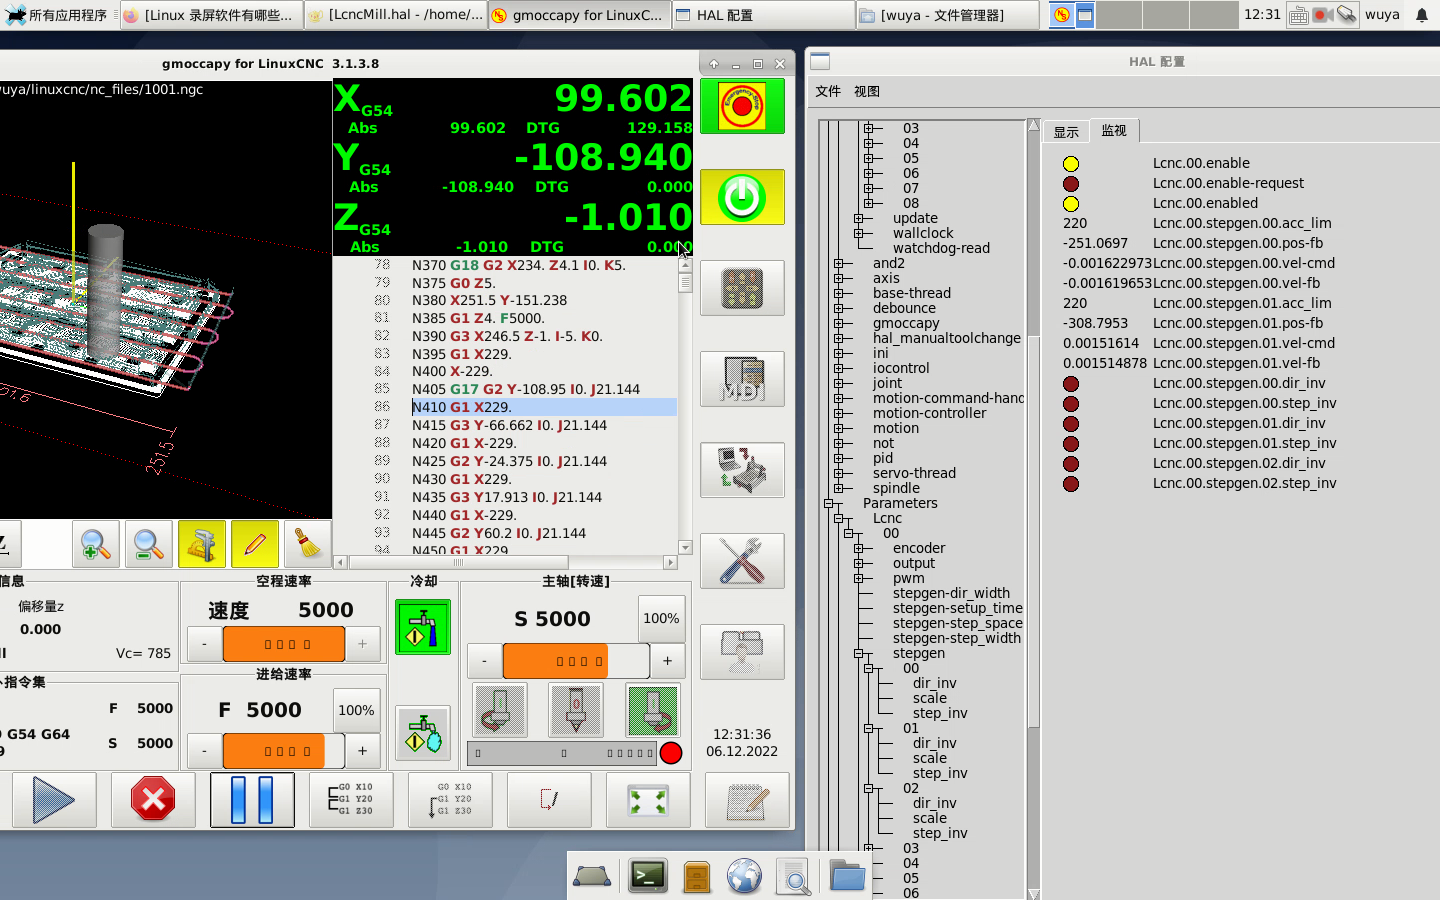Collapse the Parameters tree node
The image size is (1440, 900).
pos(829,504)
